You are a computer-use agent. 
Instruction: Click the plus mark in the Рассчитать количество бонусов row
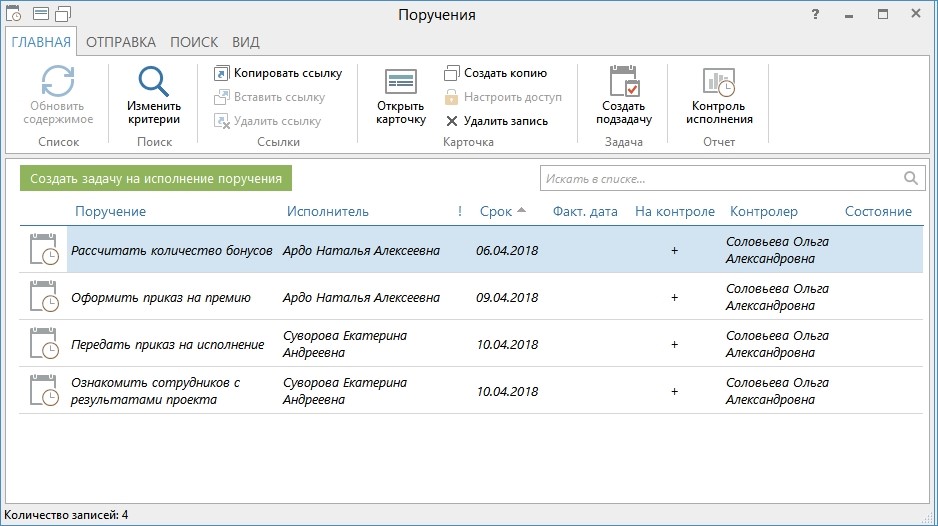coord(674,250)
